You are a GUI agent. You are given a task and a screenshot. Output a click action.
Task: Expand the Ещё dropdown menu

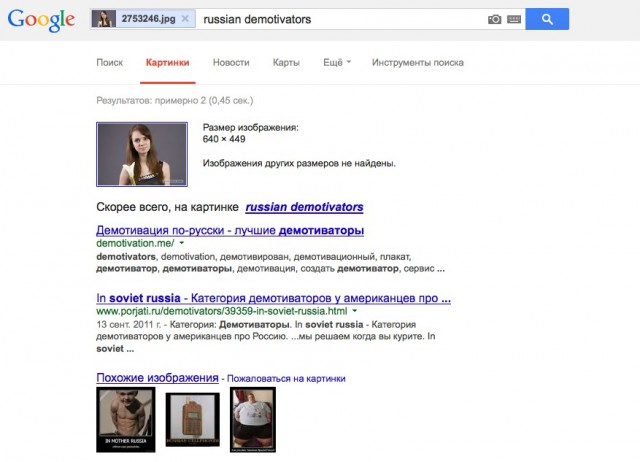click(x=337, y=62)
